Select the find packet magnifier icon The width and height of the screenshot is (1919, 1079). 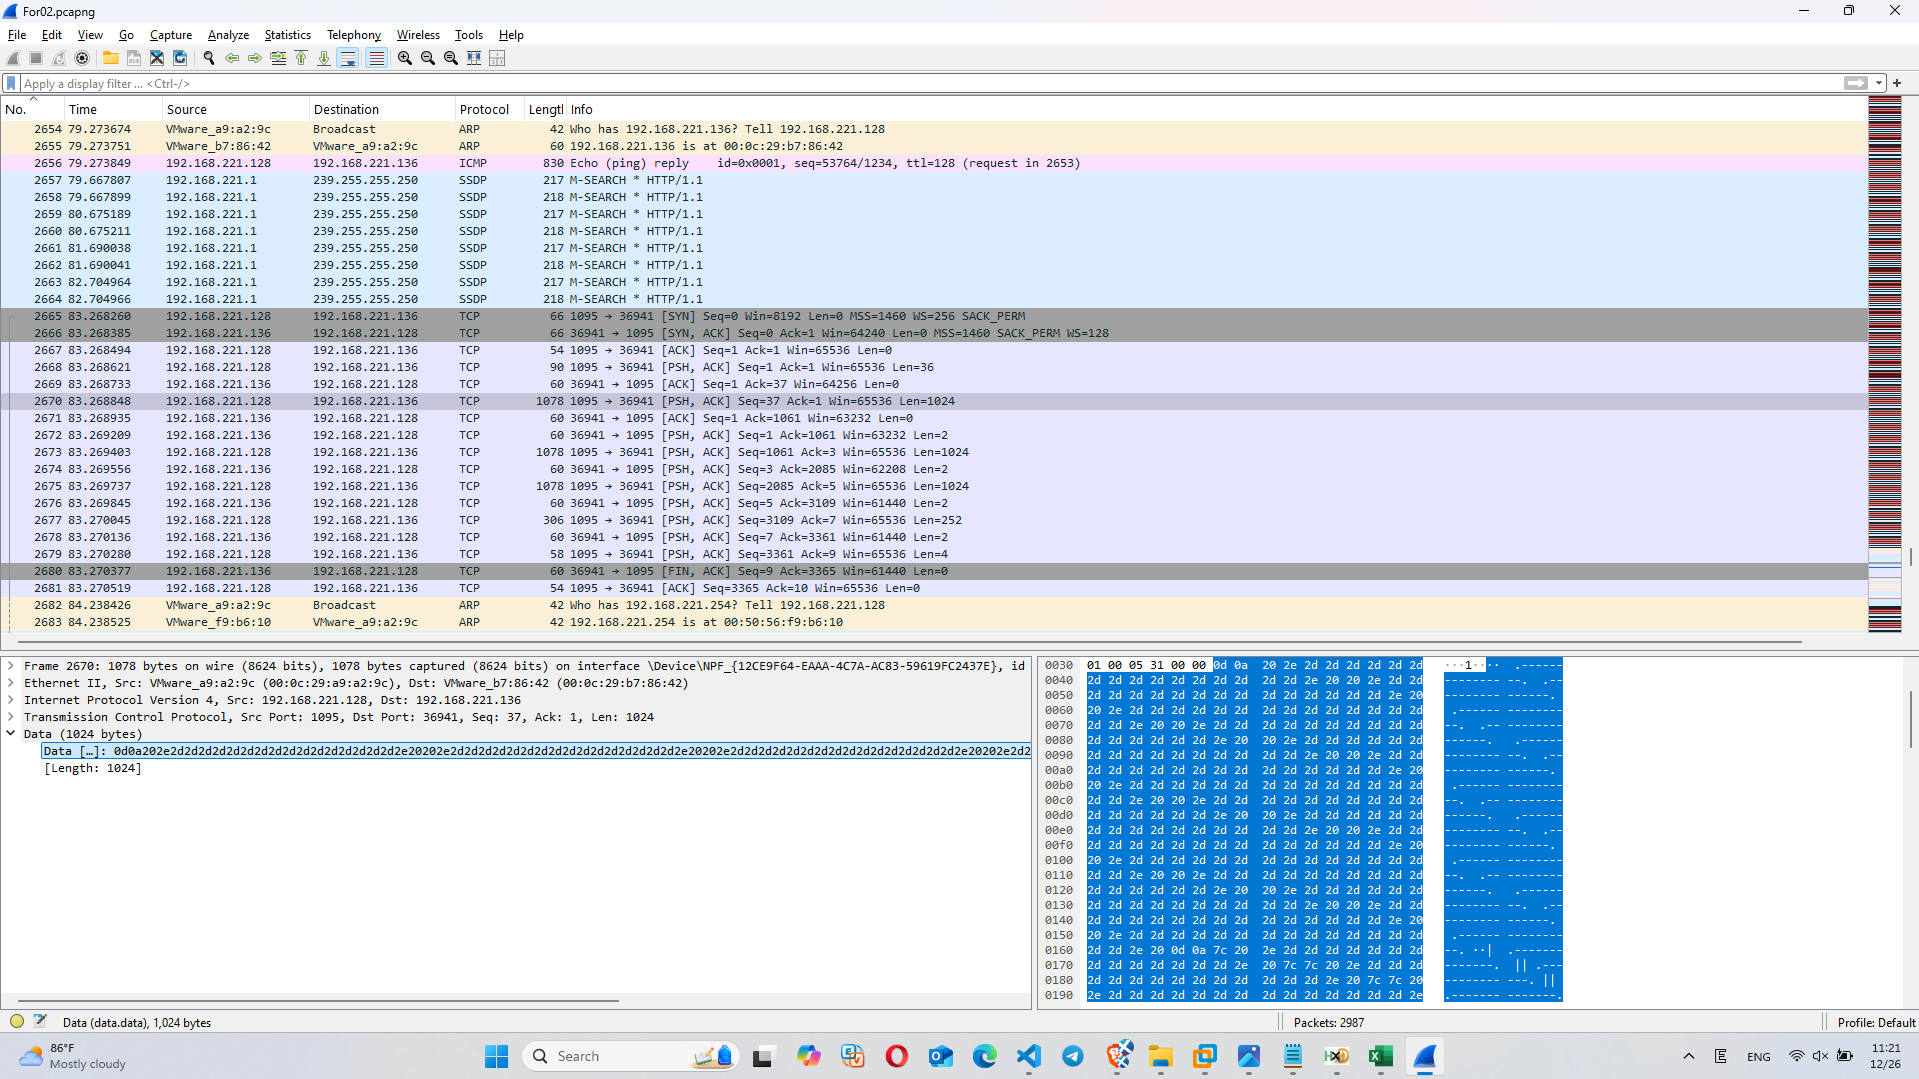pos(209,57)
